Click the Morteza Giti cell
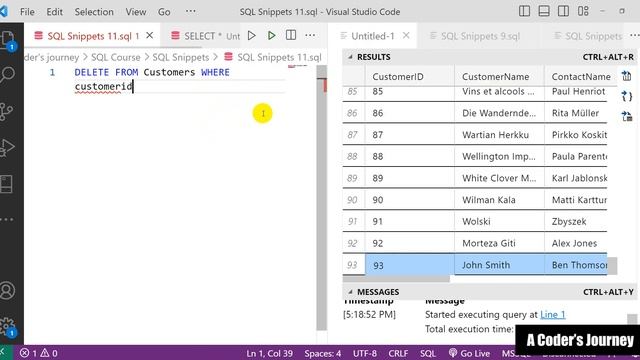 [x=499, y=243]
